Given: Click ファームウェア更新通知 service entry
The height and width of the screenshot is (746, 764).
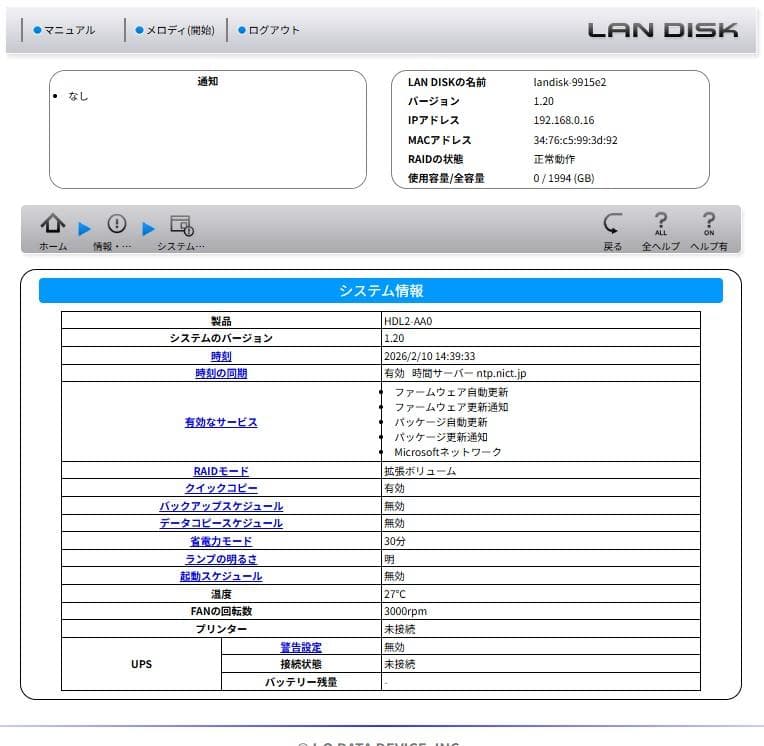Looking at the screenshot, I should pos(451,407).
